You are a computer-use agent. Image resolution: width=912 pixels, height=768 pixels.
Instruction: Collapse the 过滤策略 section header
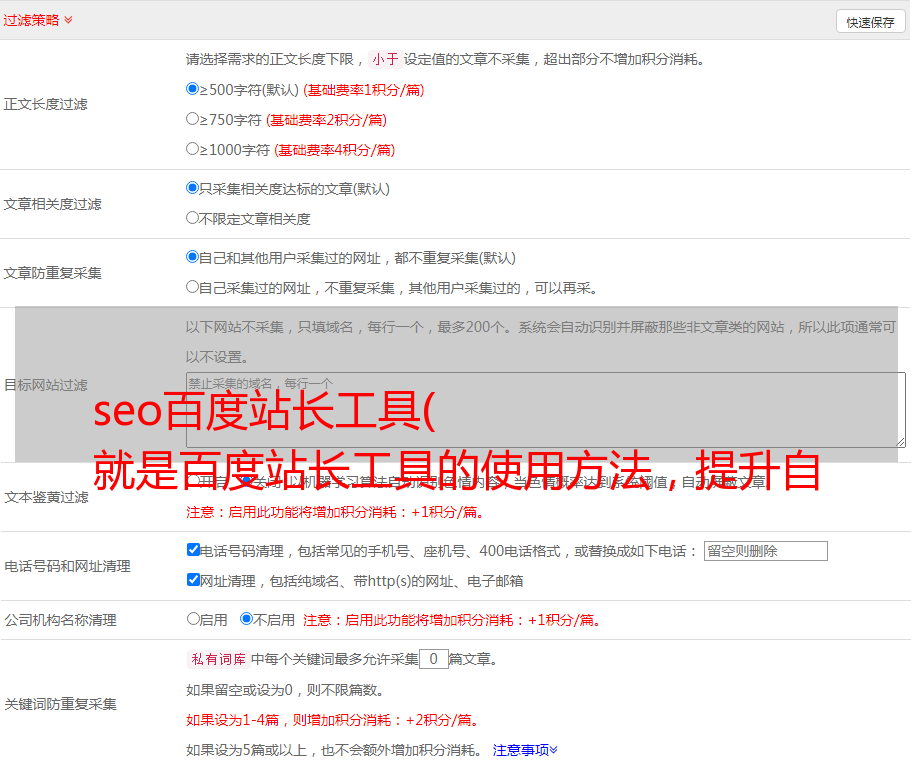(x=38, y=20)
